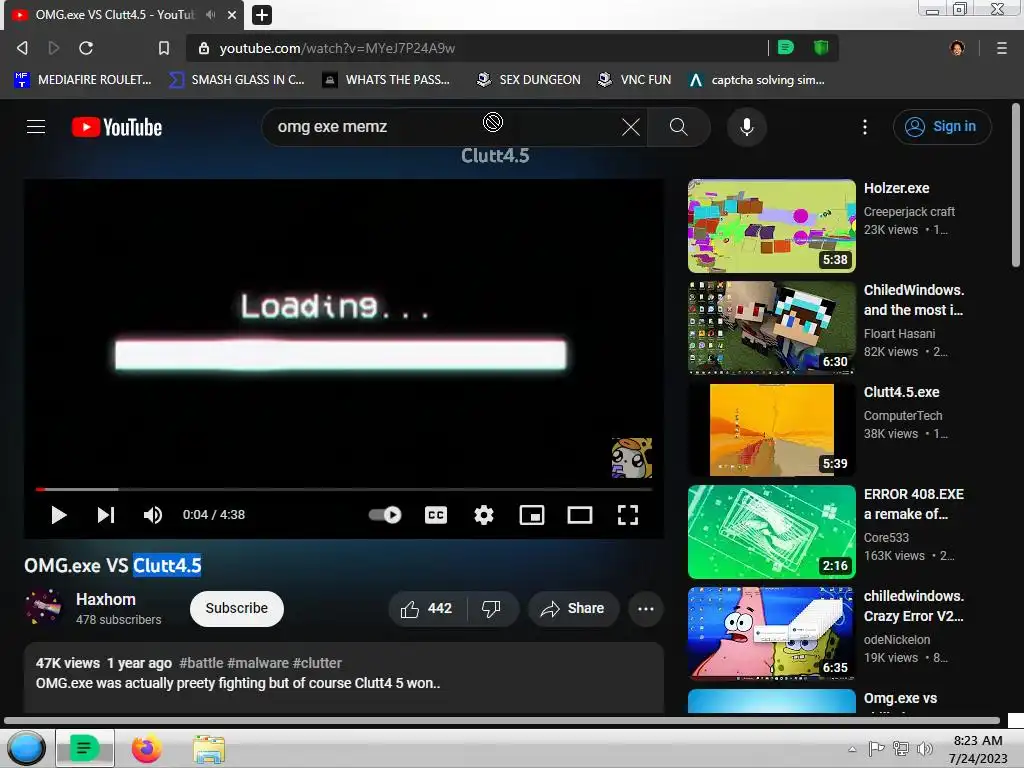This screenshot has height=768, width=1024.
Task: Open Firefox from the taskbar
Action: [x=146, y=748]
